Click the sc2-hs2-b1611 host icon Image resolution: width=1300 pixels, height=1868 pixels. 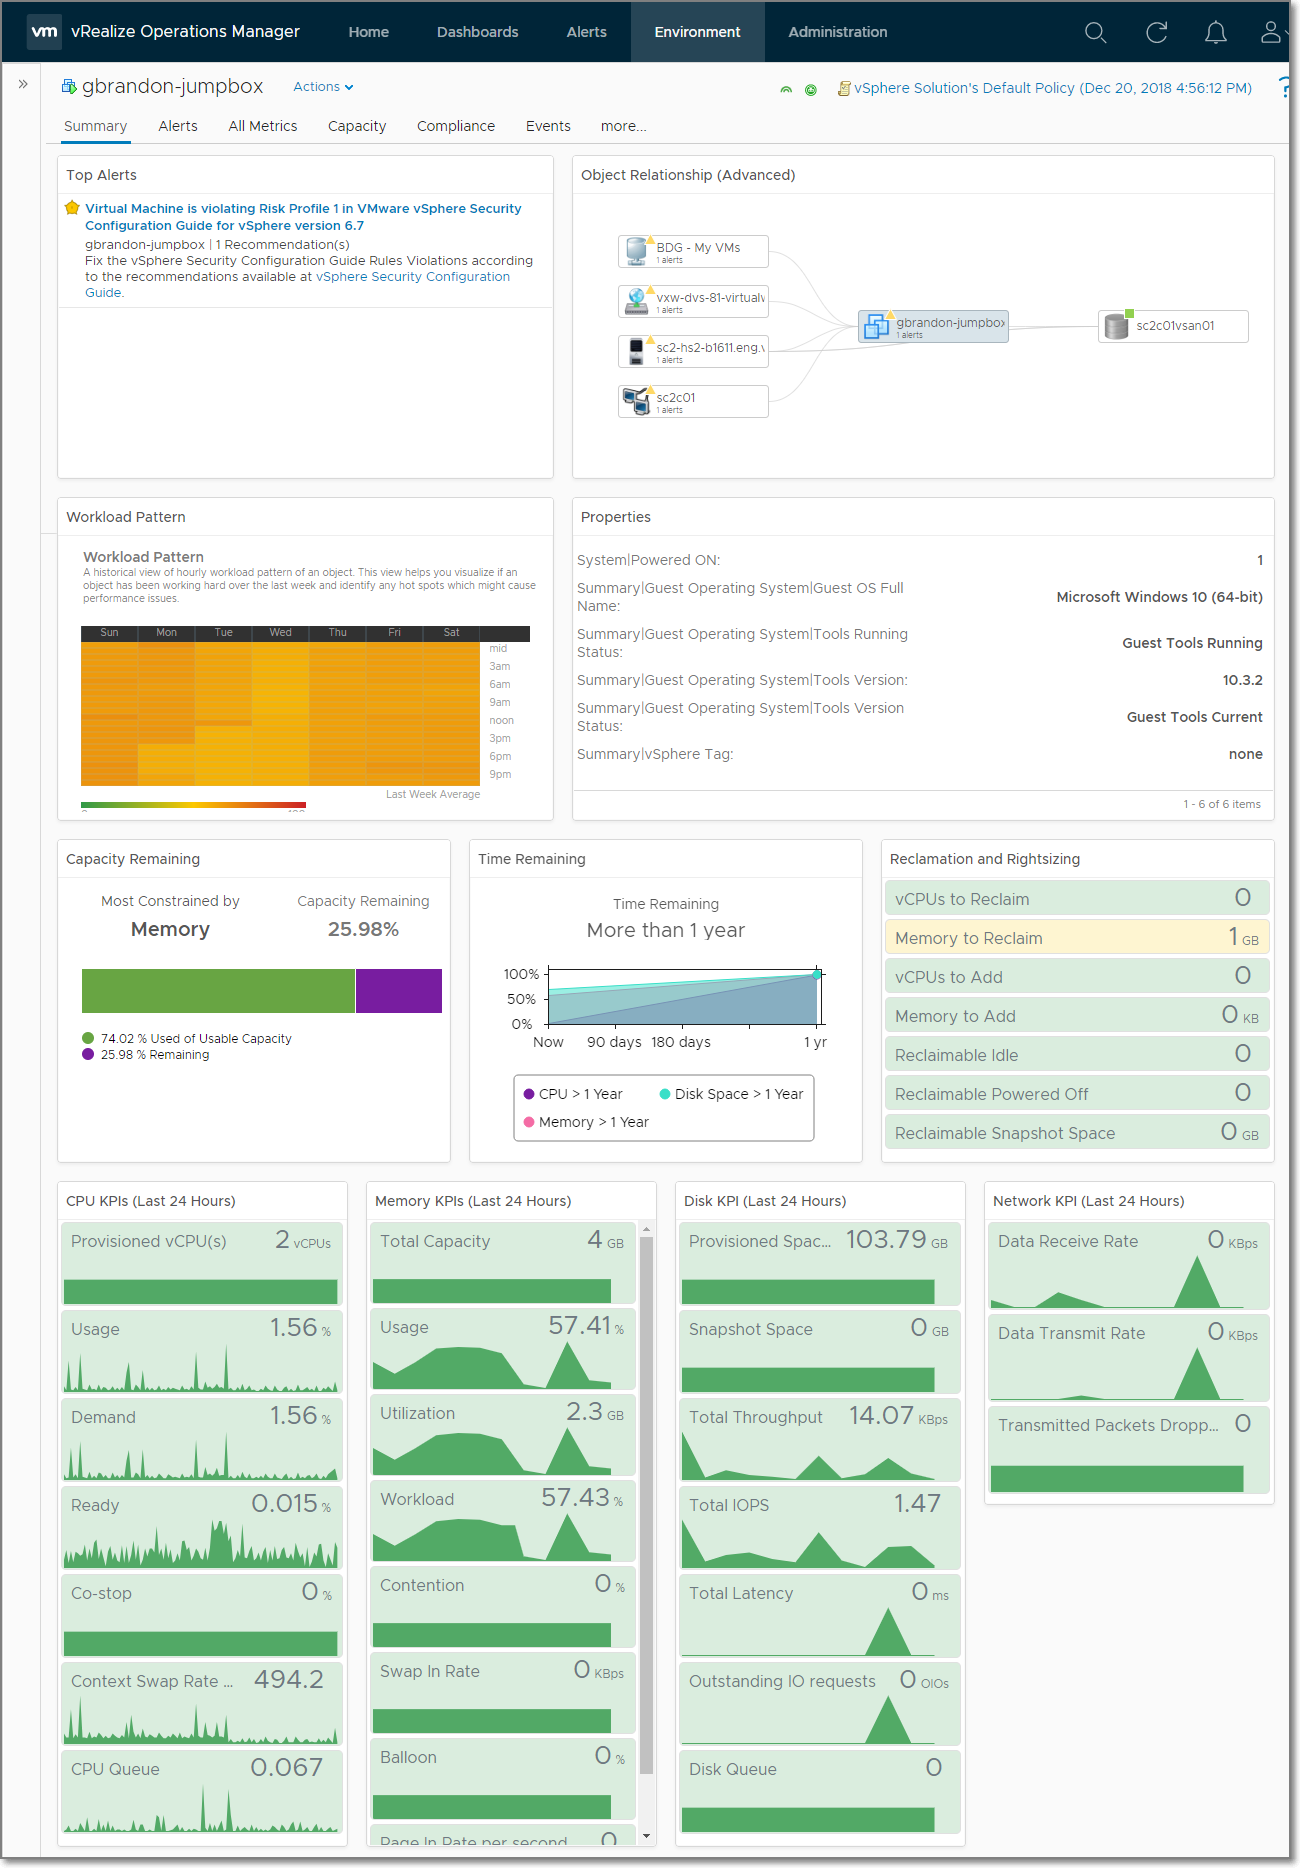[x=636, y=350]
